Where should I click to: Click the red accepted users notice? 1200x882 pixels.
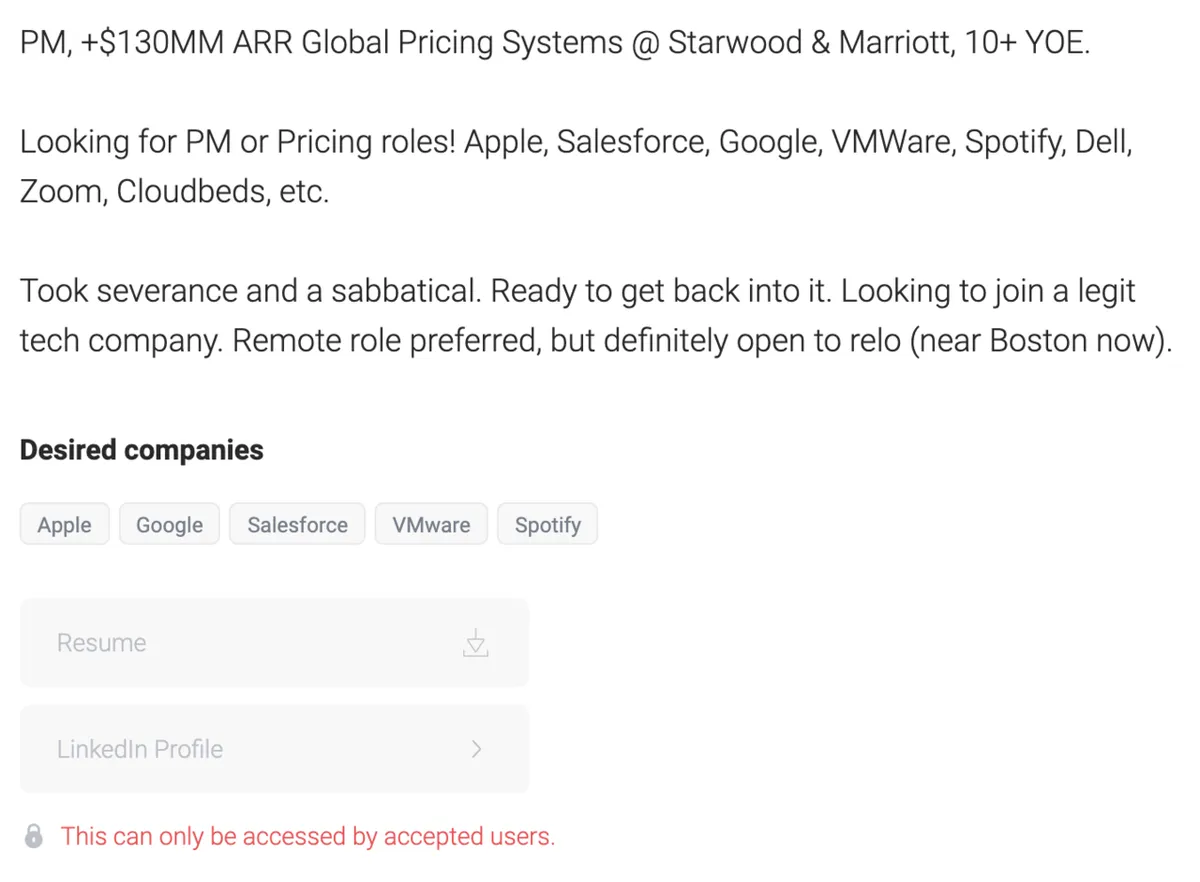pos(307,836)
